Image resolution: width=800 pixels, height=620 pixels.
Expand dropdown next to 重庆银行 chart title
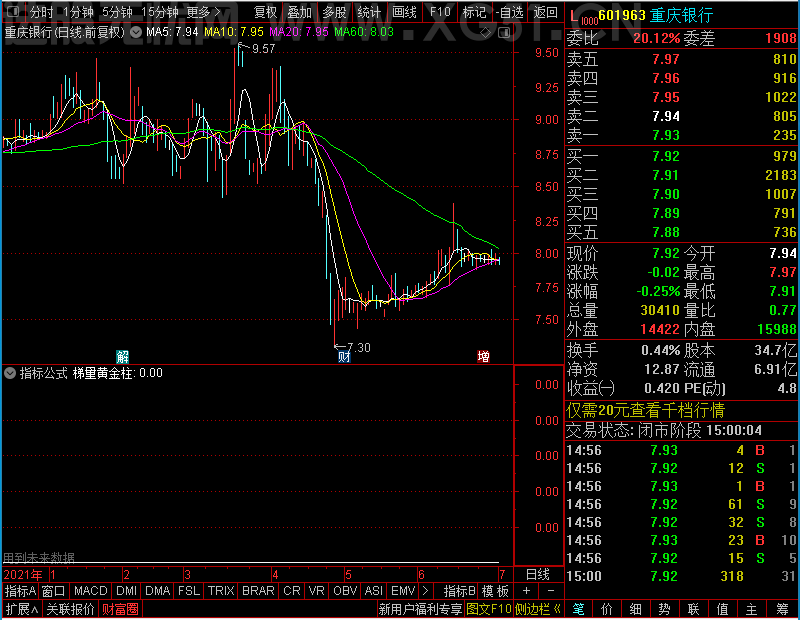(x=136, y=32)
